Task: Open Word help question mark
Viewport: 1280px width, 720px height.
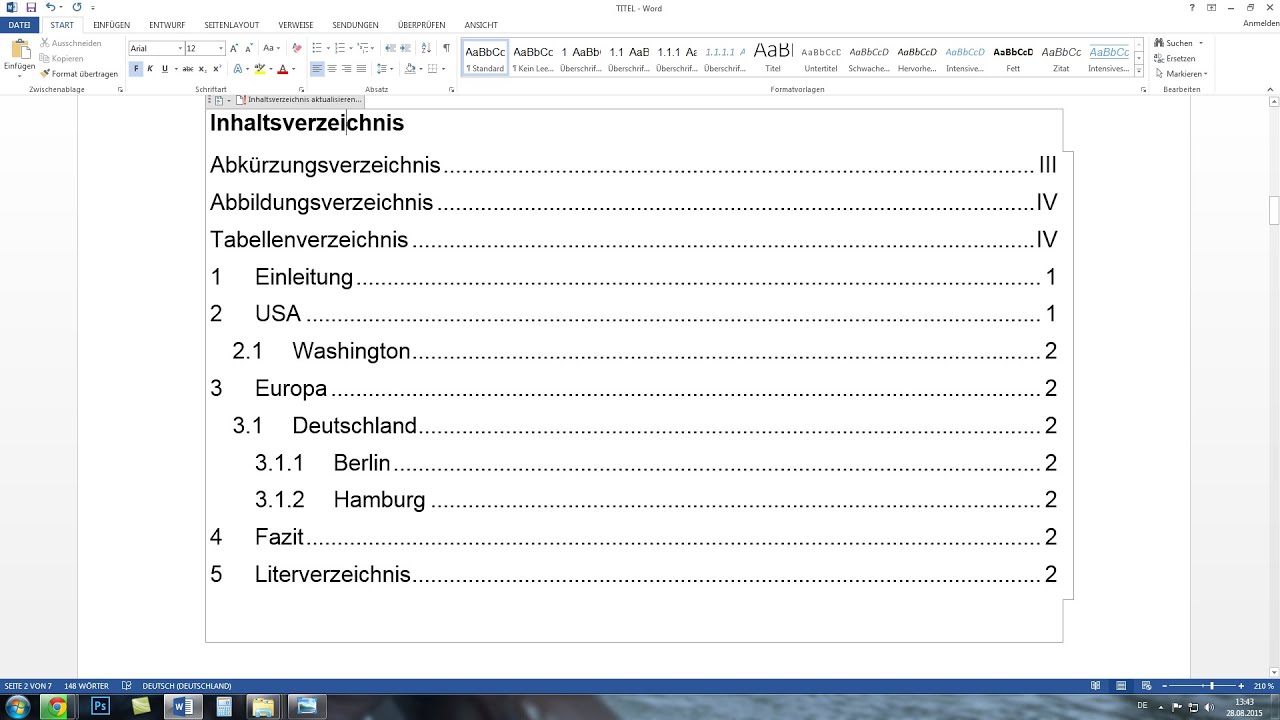Action: tap(1192, 7)
